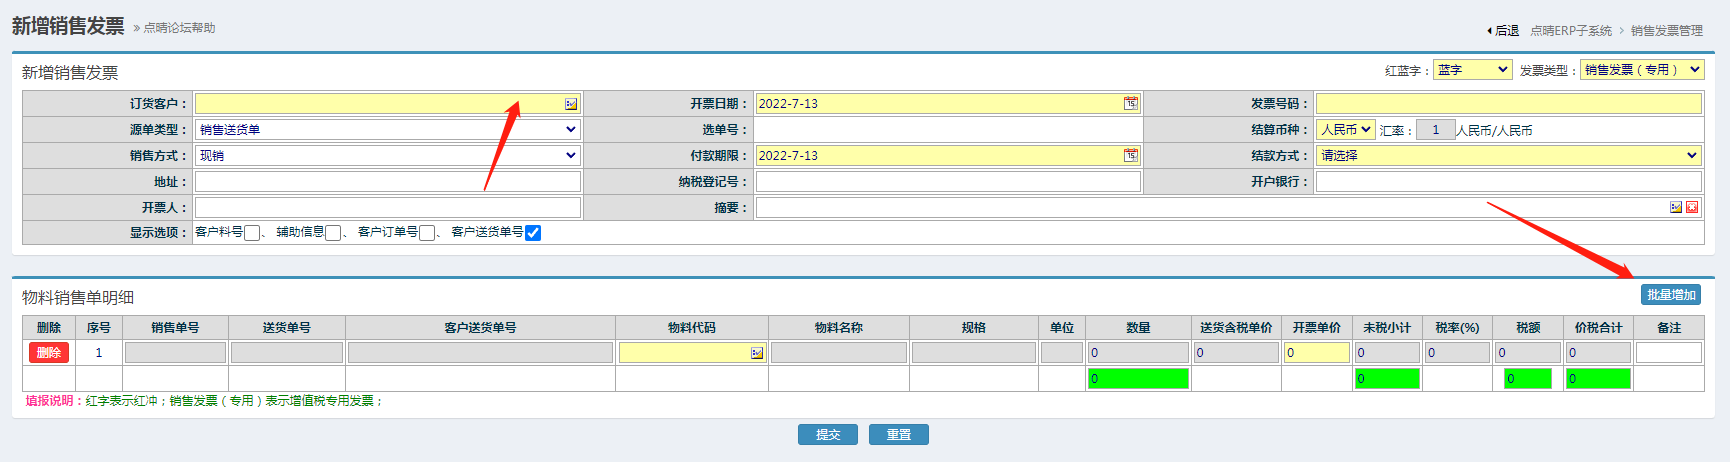Click the red clear icon in 摘要

pos(1692,208)
